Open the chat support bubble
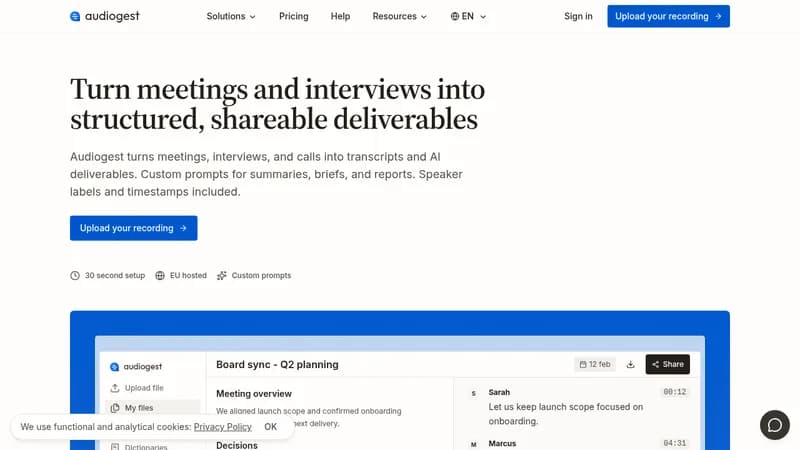 point(774,425)
